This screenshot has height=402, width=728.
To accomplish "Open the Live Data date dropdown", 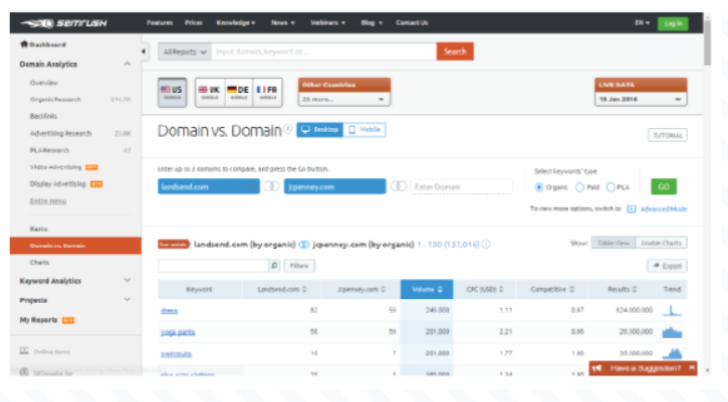I will click(x=640, y=99).
